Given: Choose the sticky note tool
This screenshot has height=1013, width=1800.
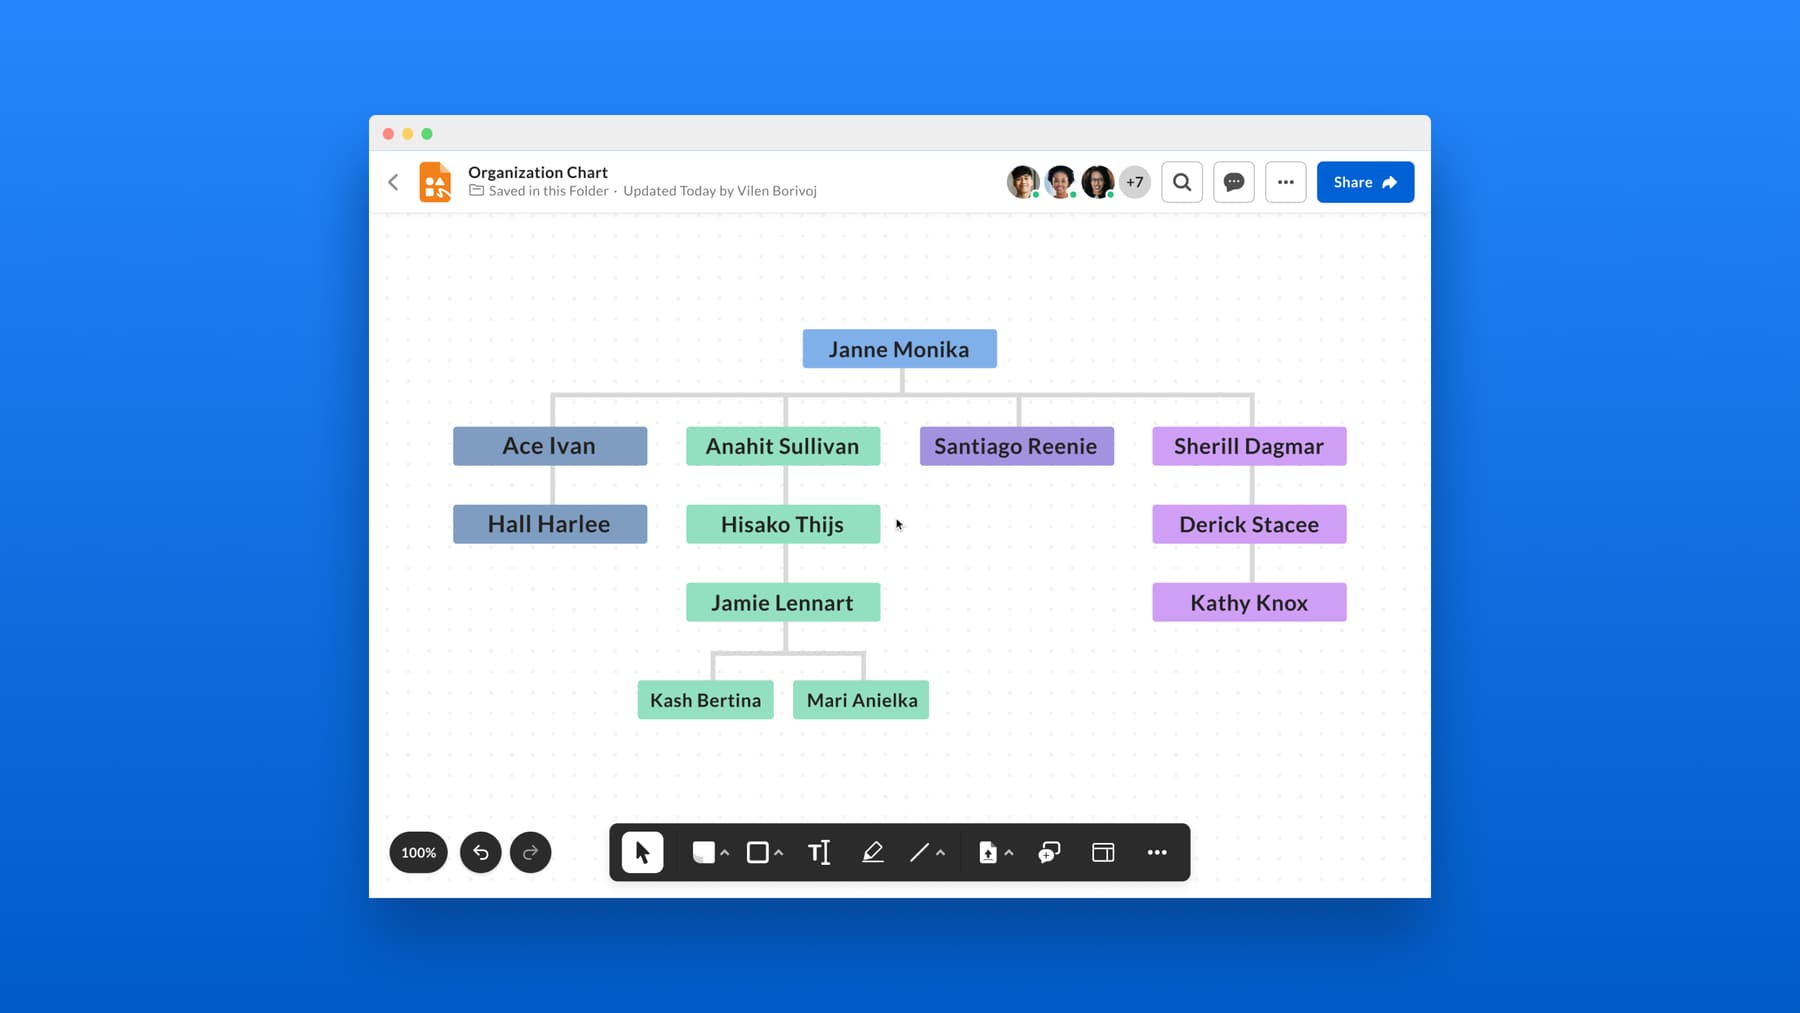Looking at the screenshot, I should click(x=703, y=852).
